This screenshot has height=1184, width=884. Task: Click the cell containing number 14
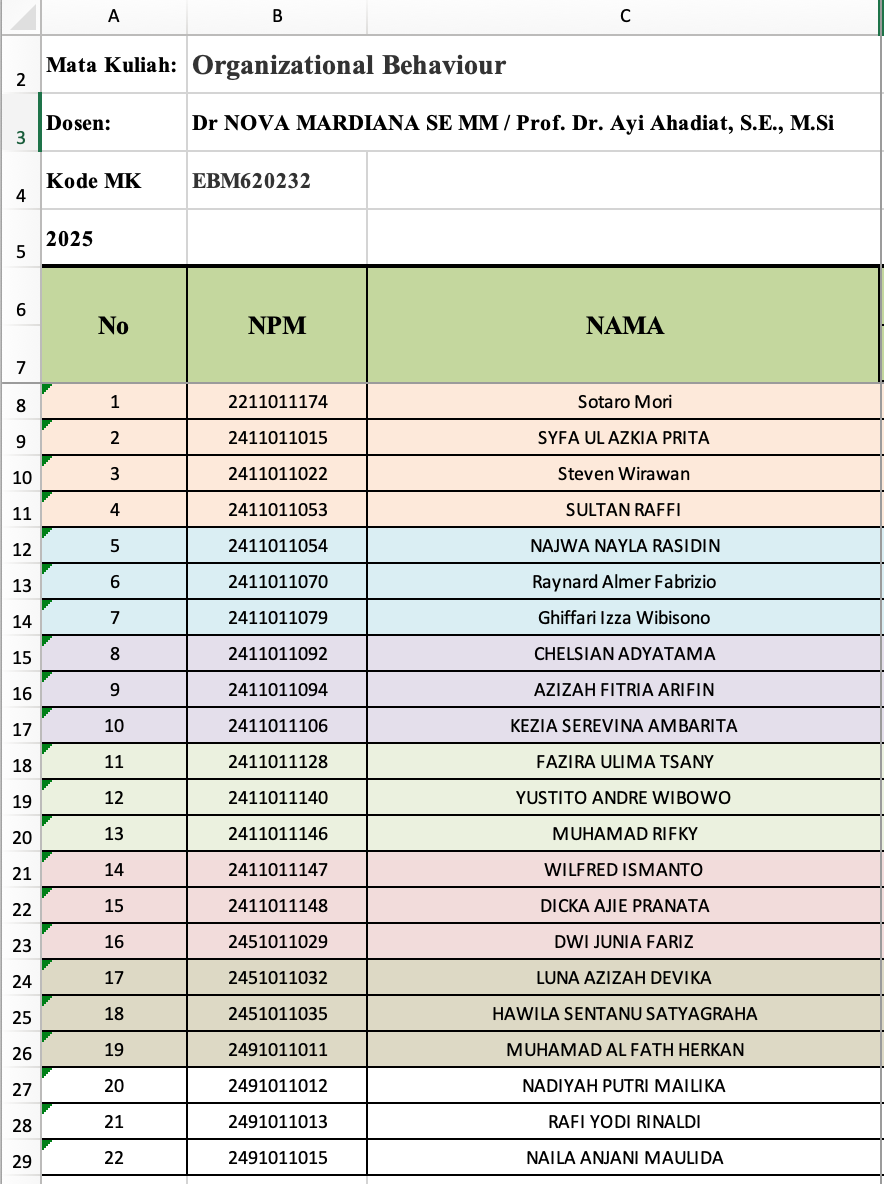[113, 870]
